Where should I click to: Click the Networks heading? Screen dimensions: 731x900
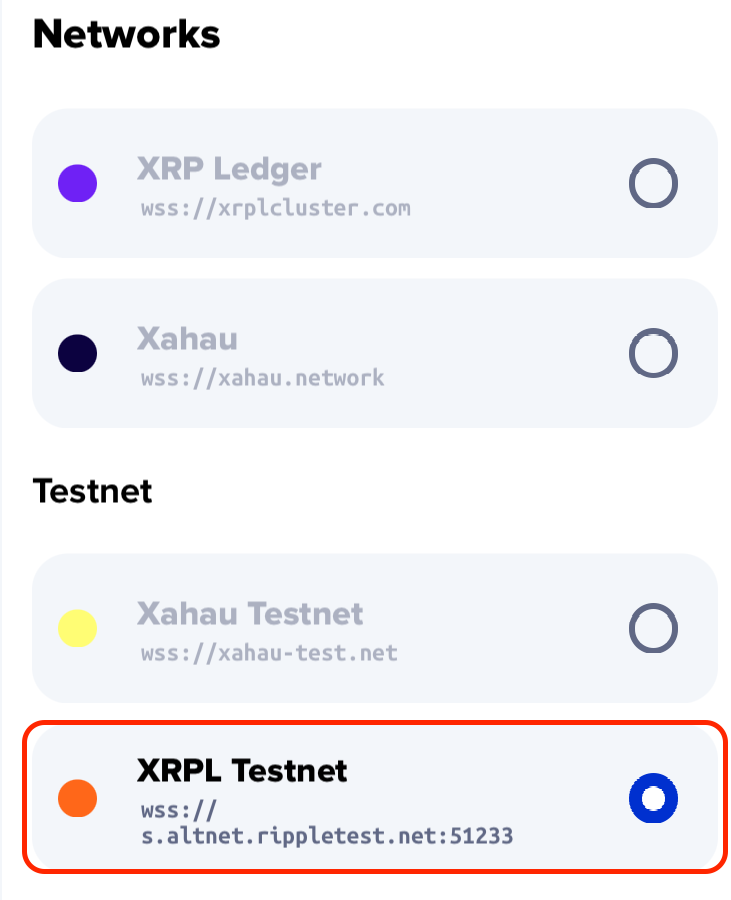click(126, 34)
